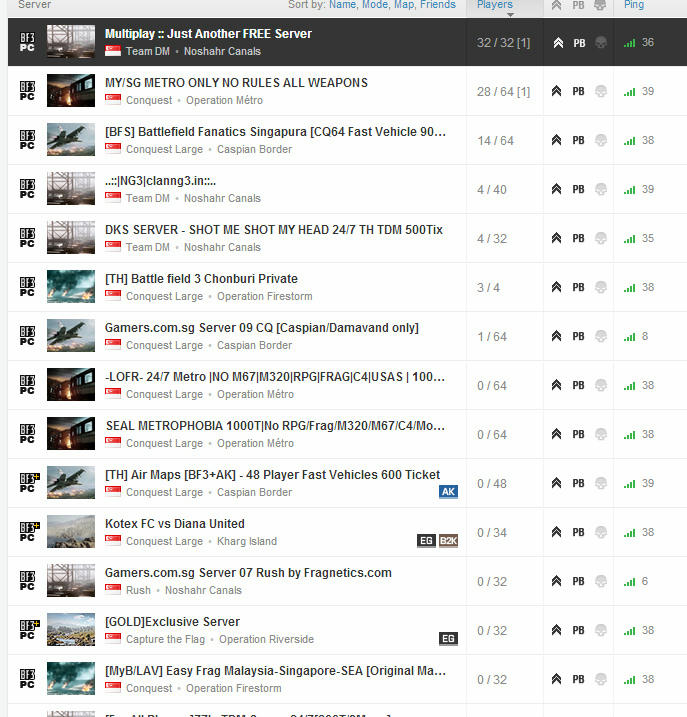Image resolution: width=687 pixels, height=717 pixels.
Task: Select the Kotex FC vs Diana United server
Action: click(347, 532)
